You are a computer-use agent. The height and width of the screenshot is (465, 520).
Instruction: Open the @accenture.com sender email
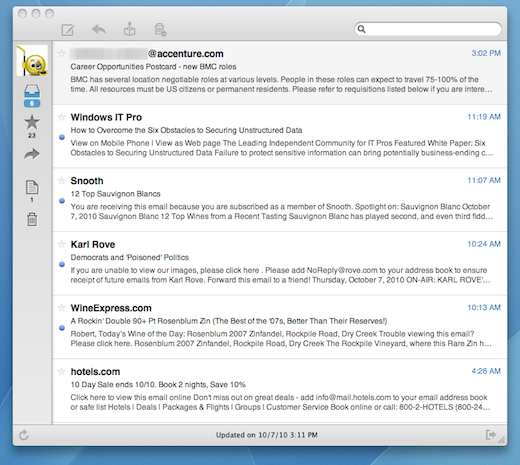tap(147, 54)
